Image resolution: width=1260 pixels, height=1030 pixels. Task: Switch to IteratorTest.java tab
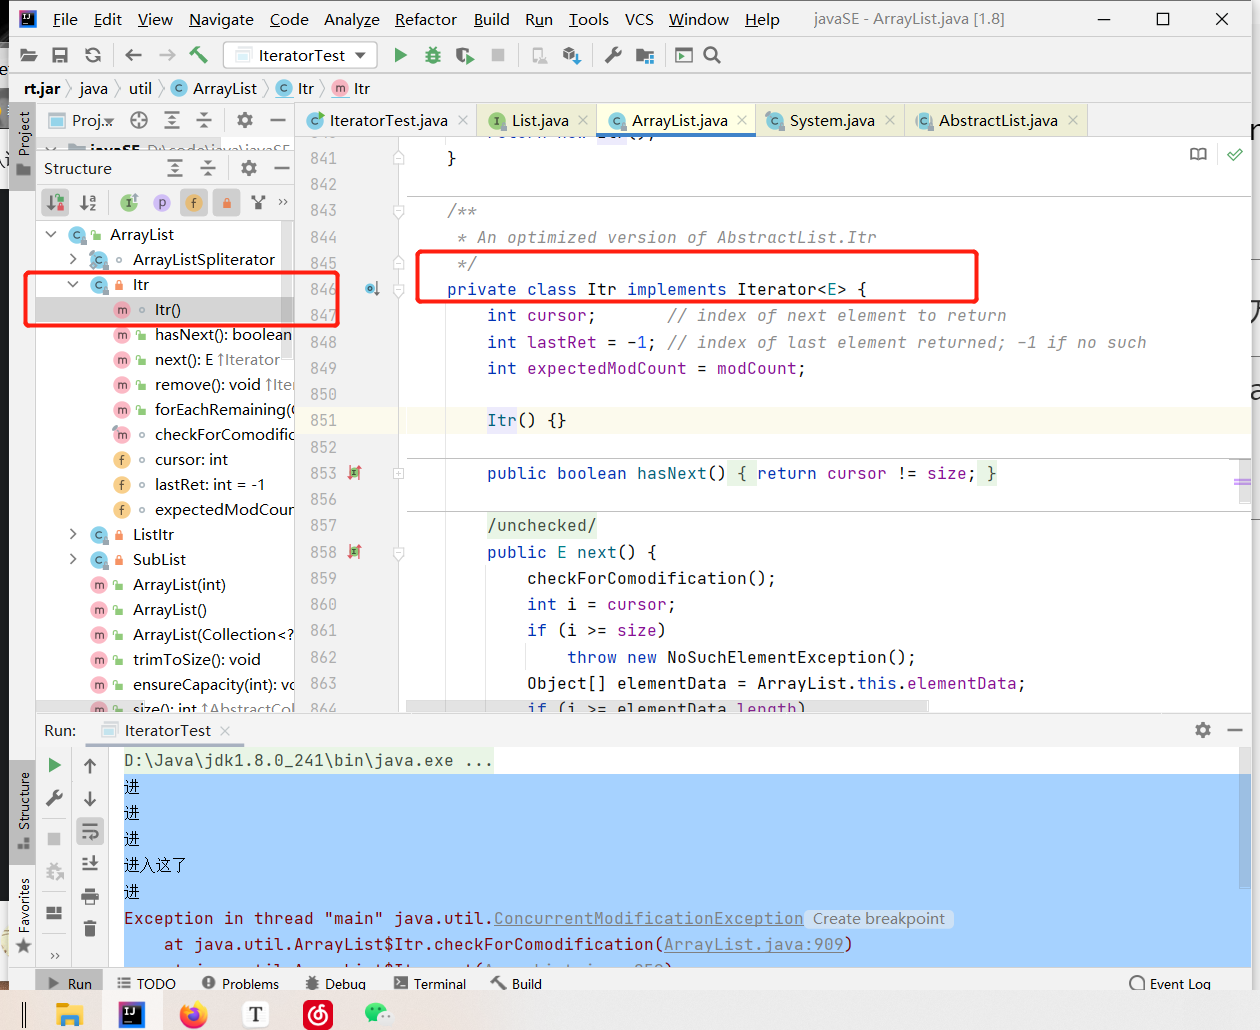(x=389, y=120)
